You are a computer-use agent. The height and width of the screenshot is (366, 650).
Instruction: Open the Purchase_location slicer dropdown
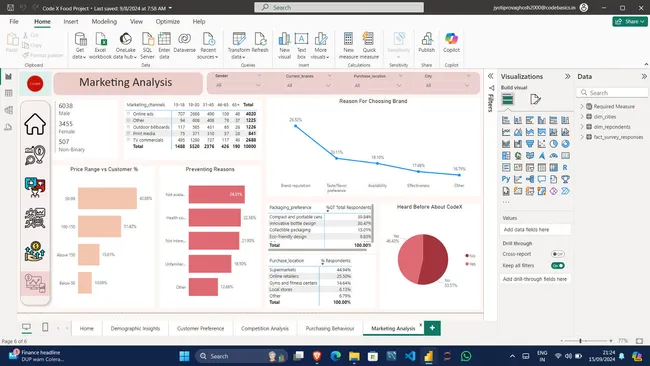click(x=399, y=85)
